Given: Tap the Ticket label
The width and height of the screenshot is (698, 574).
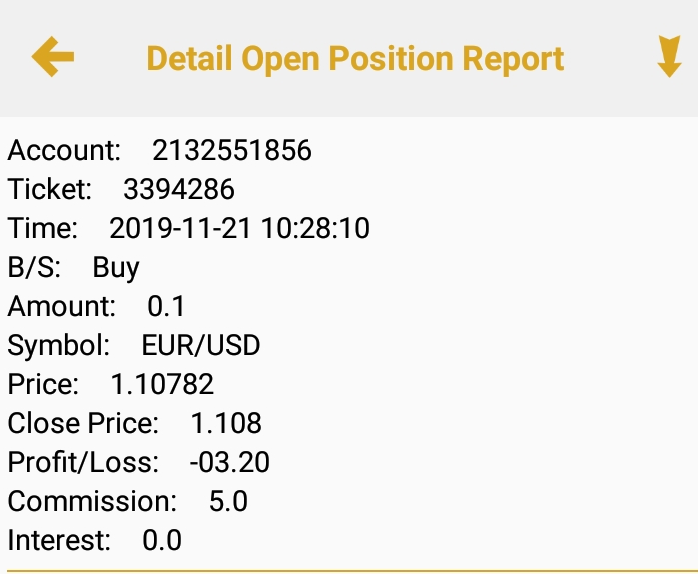Looking at the screenshot, I should [x=50, y=190].
